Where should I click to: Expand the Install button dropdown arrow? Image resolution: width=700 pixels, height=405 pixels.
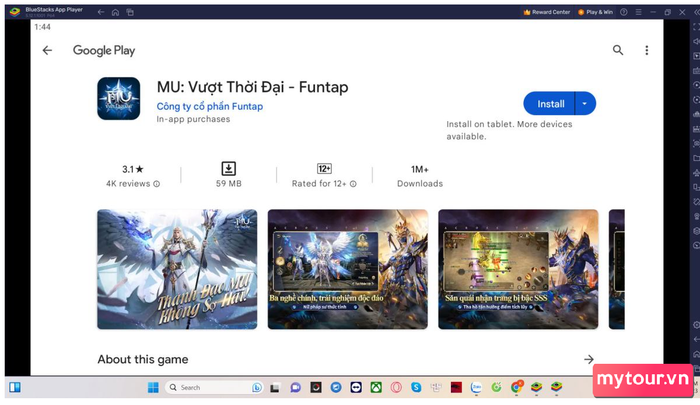coord(585,104)
